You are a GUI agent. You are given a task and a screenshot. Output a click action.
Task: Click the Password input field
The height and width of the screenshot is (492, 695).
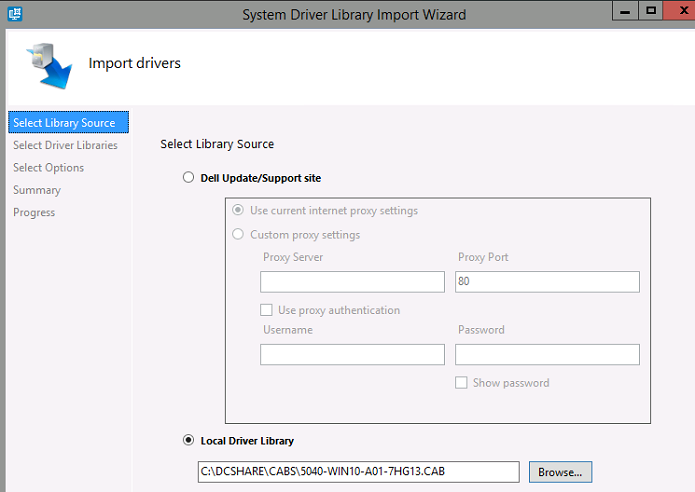[x=547, y=355]
